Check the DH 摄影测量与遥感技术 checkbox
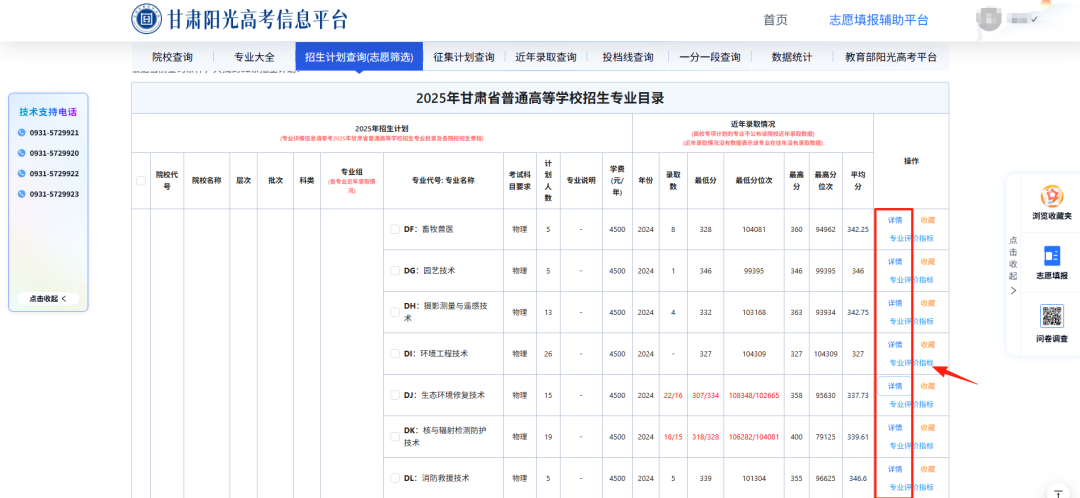This screenshot has height=498, width=1080. pyautogui.click(x=395, y=312)
